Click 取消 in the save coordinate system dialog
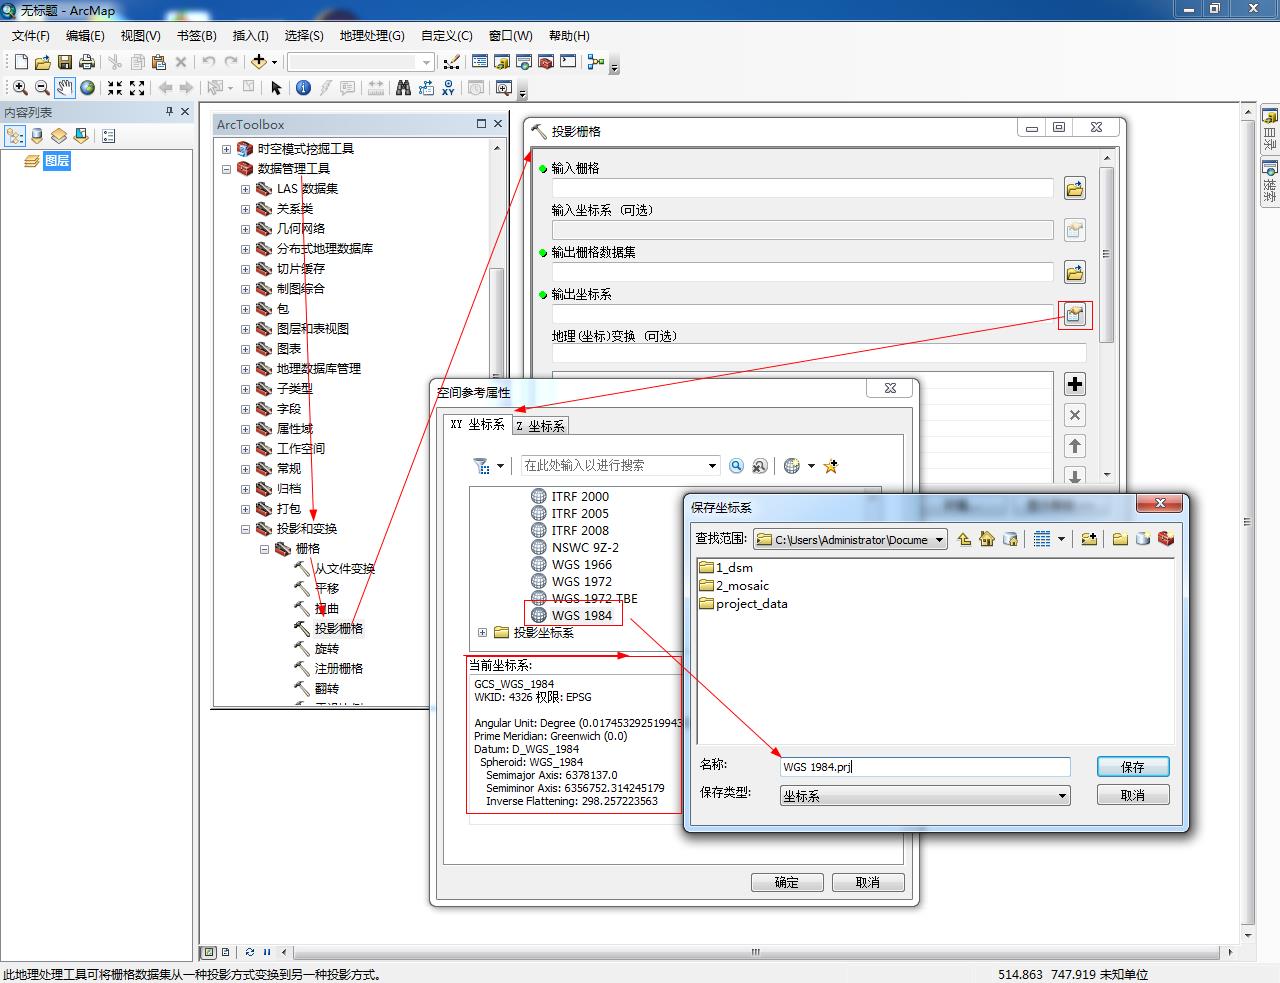The image size is (1280, 983). 1133,795
